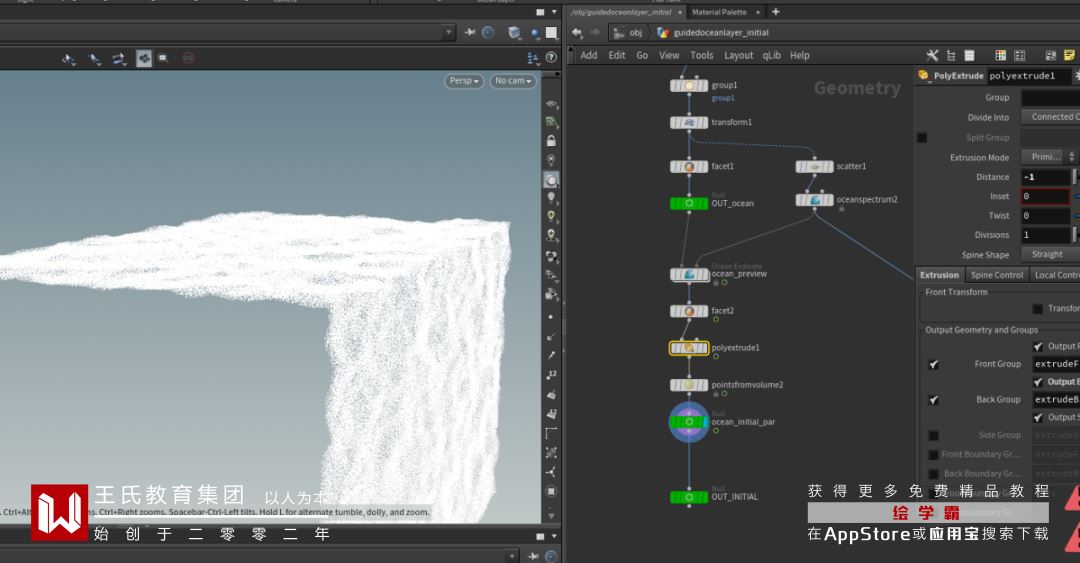Open the wrench tools icon in network toolbar
The image size is (1080, 563).
click(x=933, y=56)
